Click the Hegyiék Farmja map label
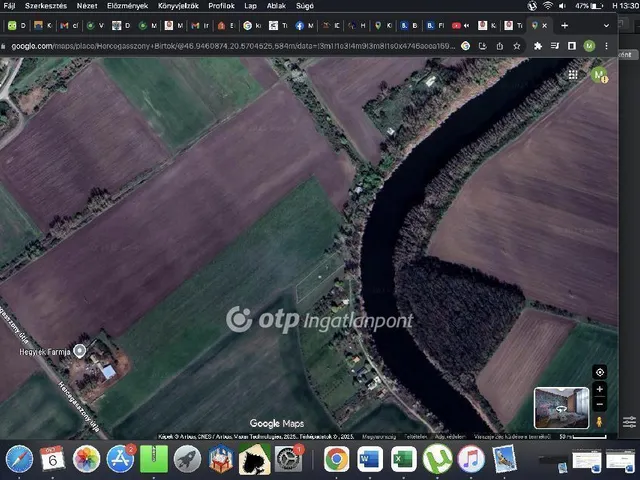 click(x=45, y=351)
